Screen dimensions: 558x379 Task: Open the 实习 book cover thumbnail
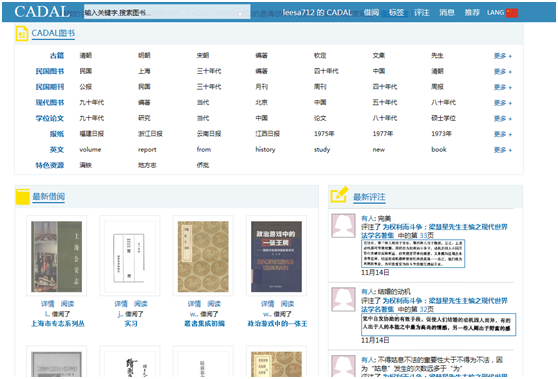(130, 256)
